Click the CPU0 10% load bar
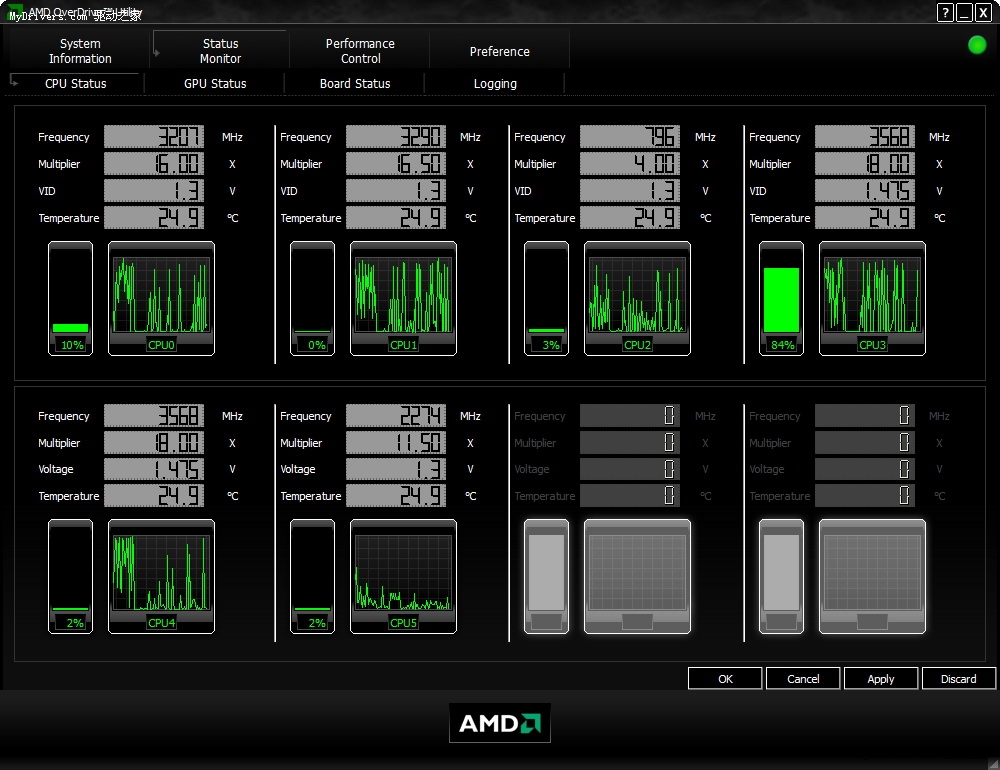The height and width of the screenshot is (770, 1000). (70, 298)
